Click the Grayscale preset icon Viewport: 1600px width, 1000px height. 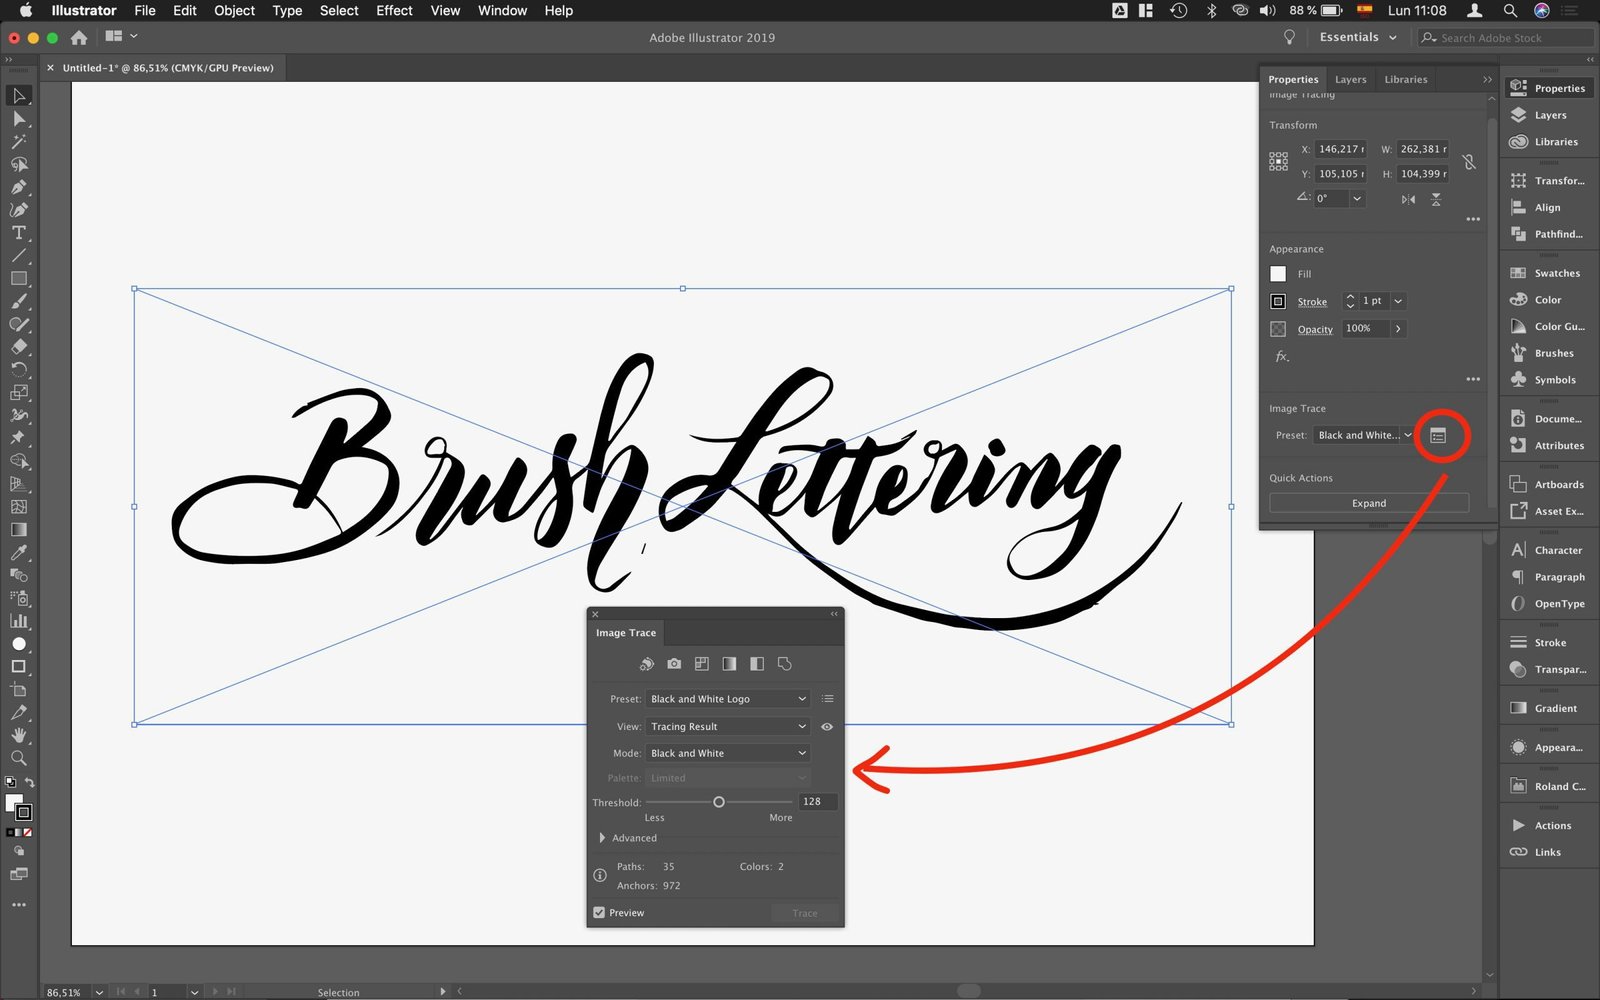pyautogui.click(x=729, y=664)
